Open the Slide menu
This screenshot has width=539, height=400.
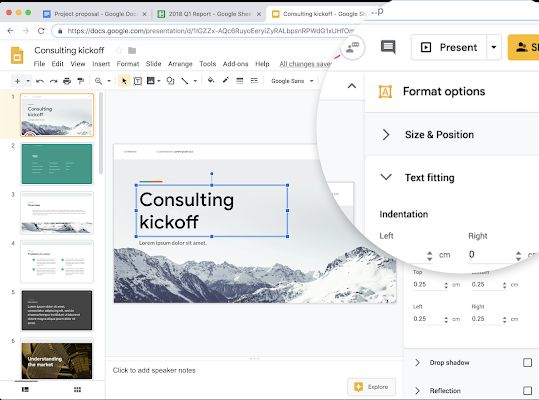[x=153, y=64]
